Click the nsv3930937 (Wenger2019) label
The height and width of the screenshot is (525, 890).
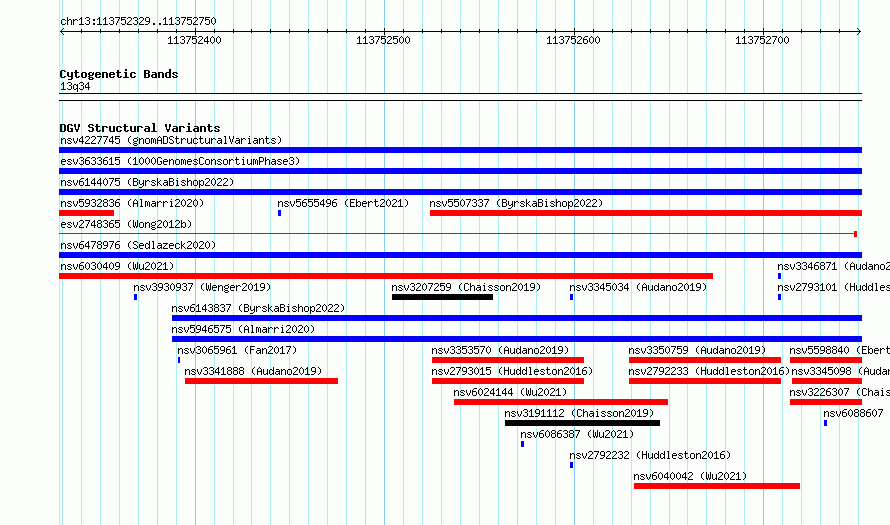[202, 287]
